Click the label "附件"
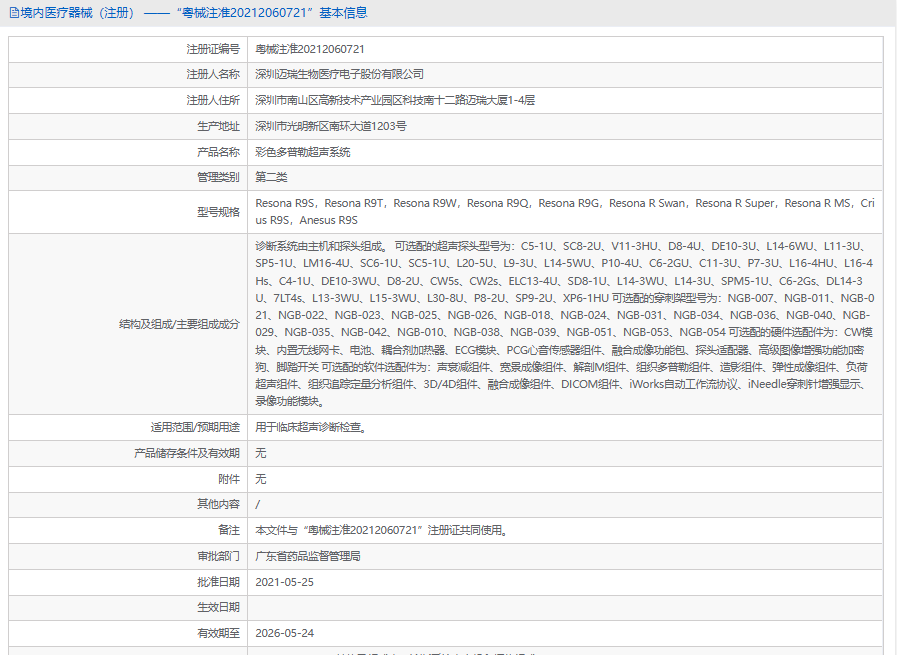 tap(229, 479)
